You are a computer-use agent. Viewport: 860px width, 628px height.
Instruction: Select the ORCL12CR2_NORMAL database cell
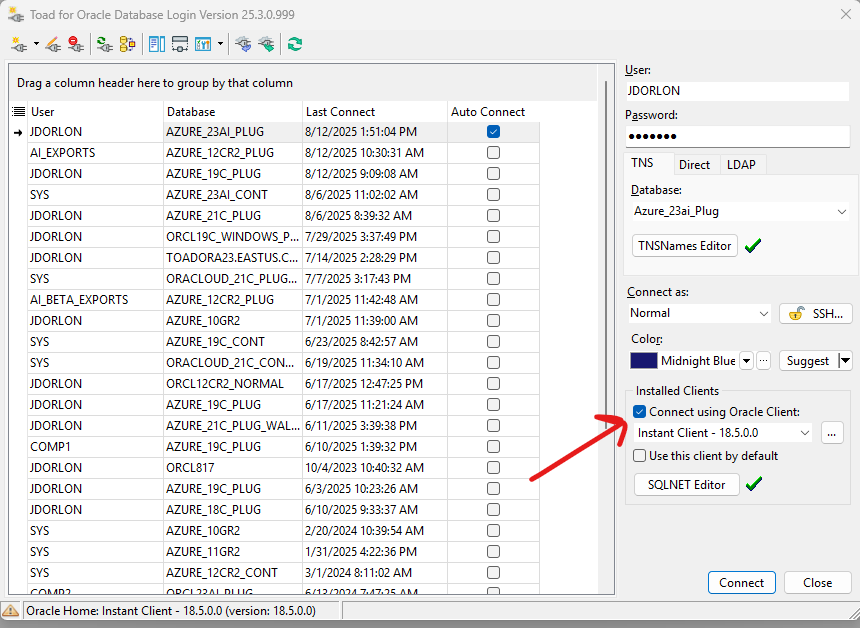[233, 383]
